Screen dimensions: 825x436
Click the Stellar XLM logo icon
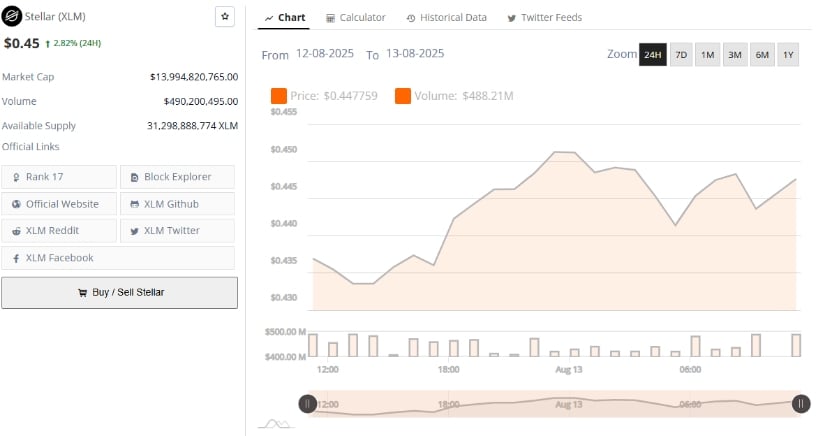pyautogui.click(x=12, y=16)
